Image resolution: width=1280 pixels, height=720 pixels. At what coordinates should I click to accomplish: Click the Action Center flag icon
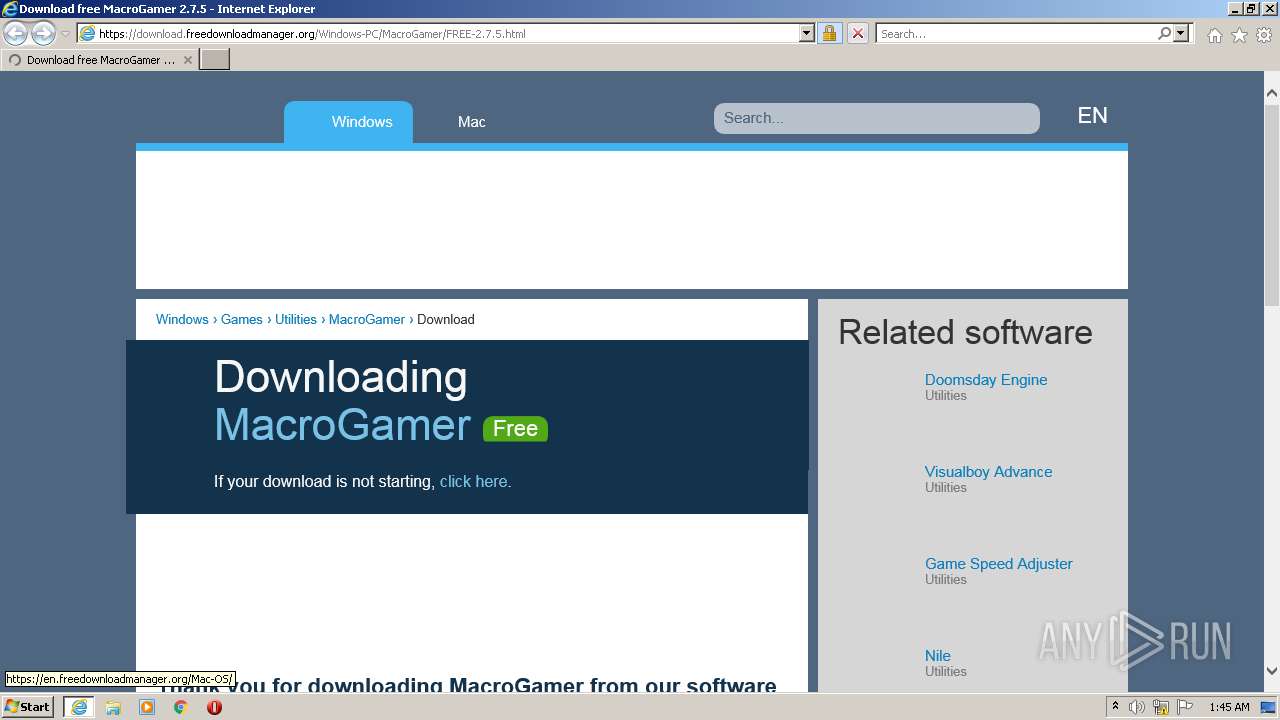click(x=1185, y=707)
